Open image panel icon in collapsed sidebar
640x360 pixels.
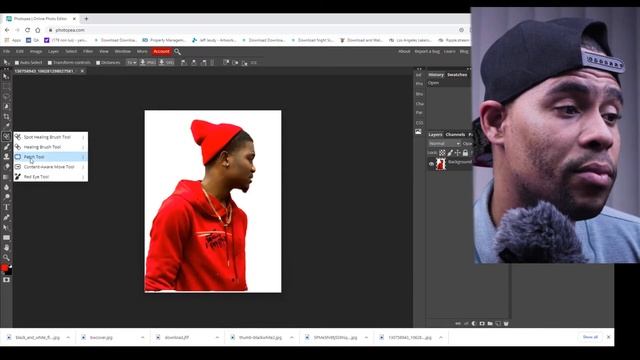(x=418, y=132)
